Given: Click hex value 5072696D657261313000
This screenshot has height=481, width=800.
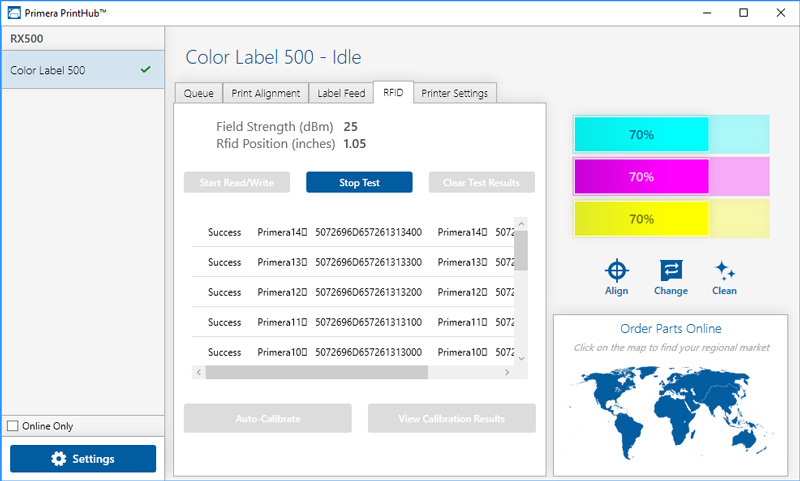Looking at the screenshot, I should pyautogui.click(x=368, y=352).
